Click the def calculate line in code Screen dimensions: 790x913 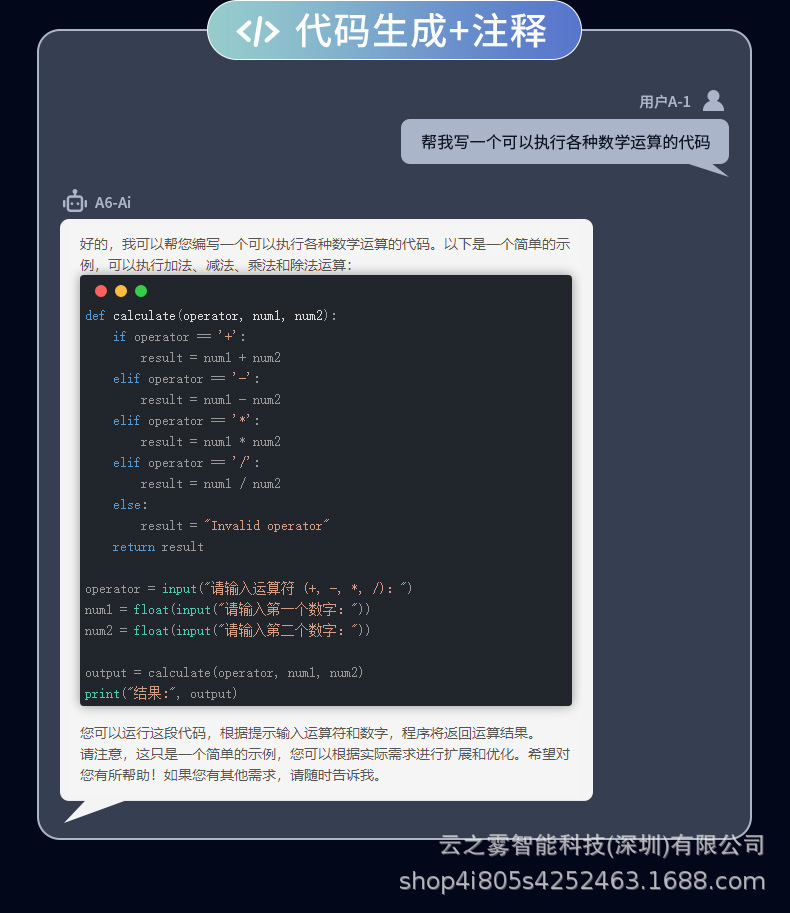click(211, 316)
